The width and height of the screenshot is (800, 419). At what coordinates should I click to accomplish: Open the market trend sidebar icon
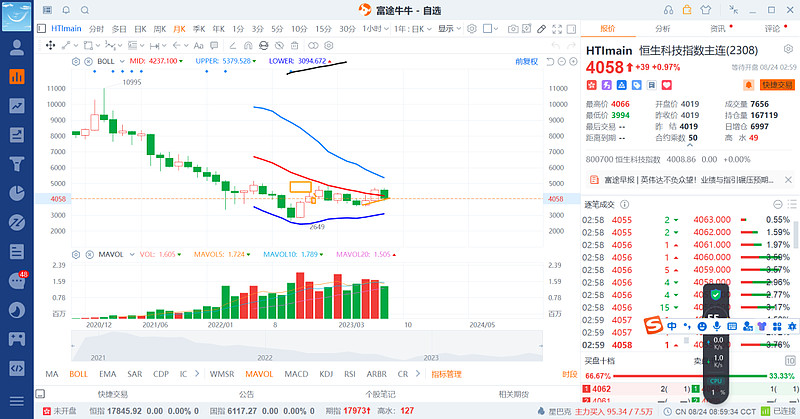point(17,106)
